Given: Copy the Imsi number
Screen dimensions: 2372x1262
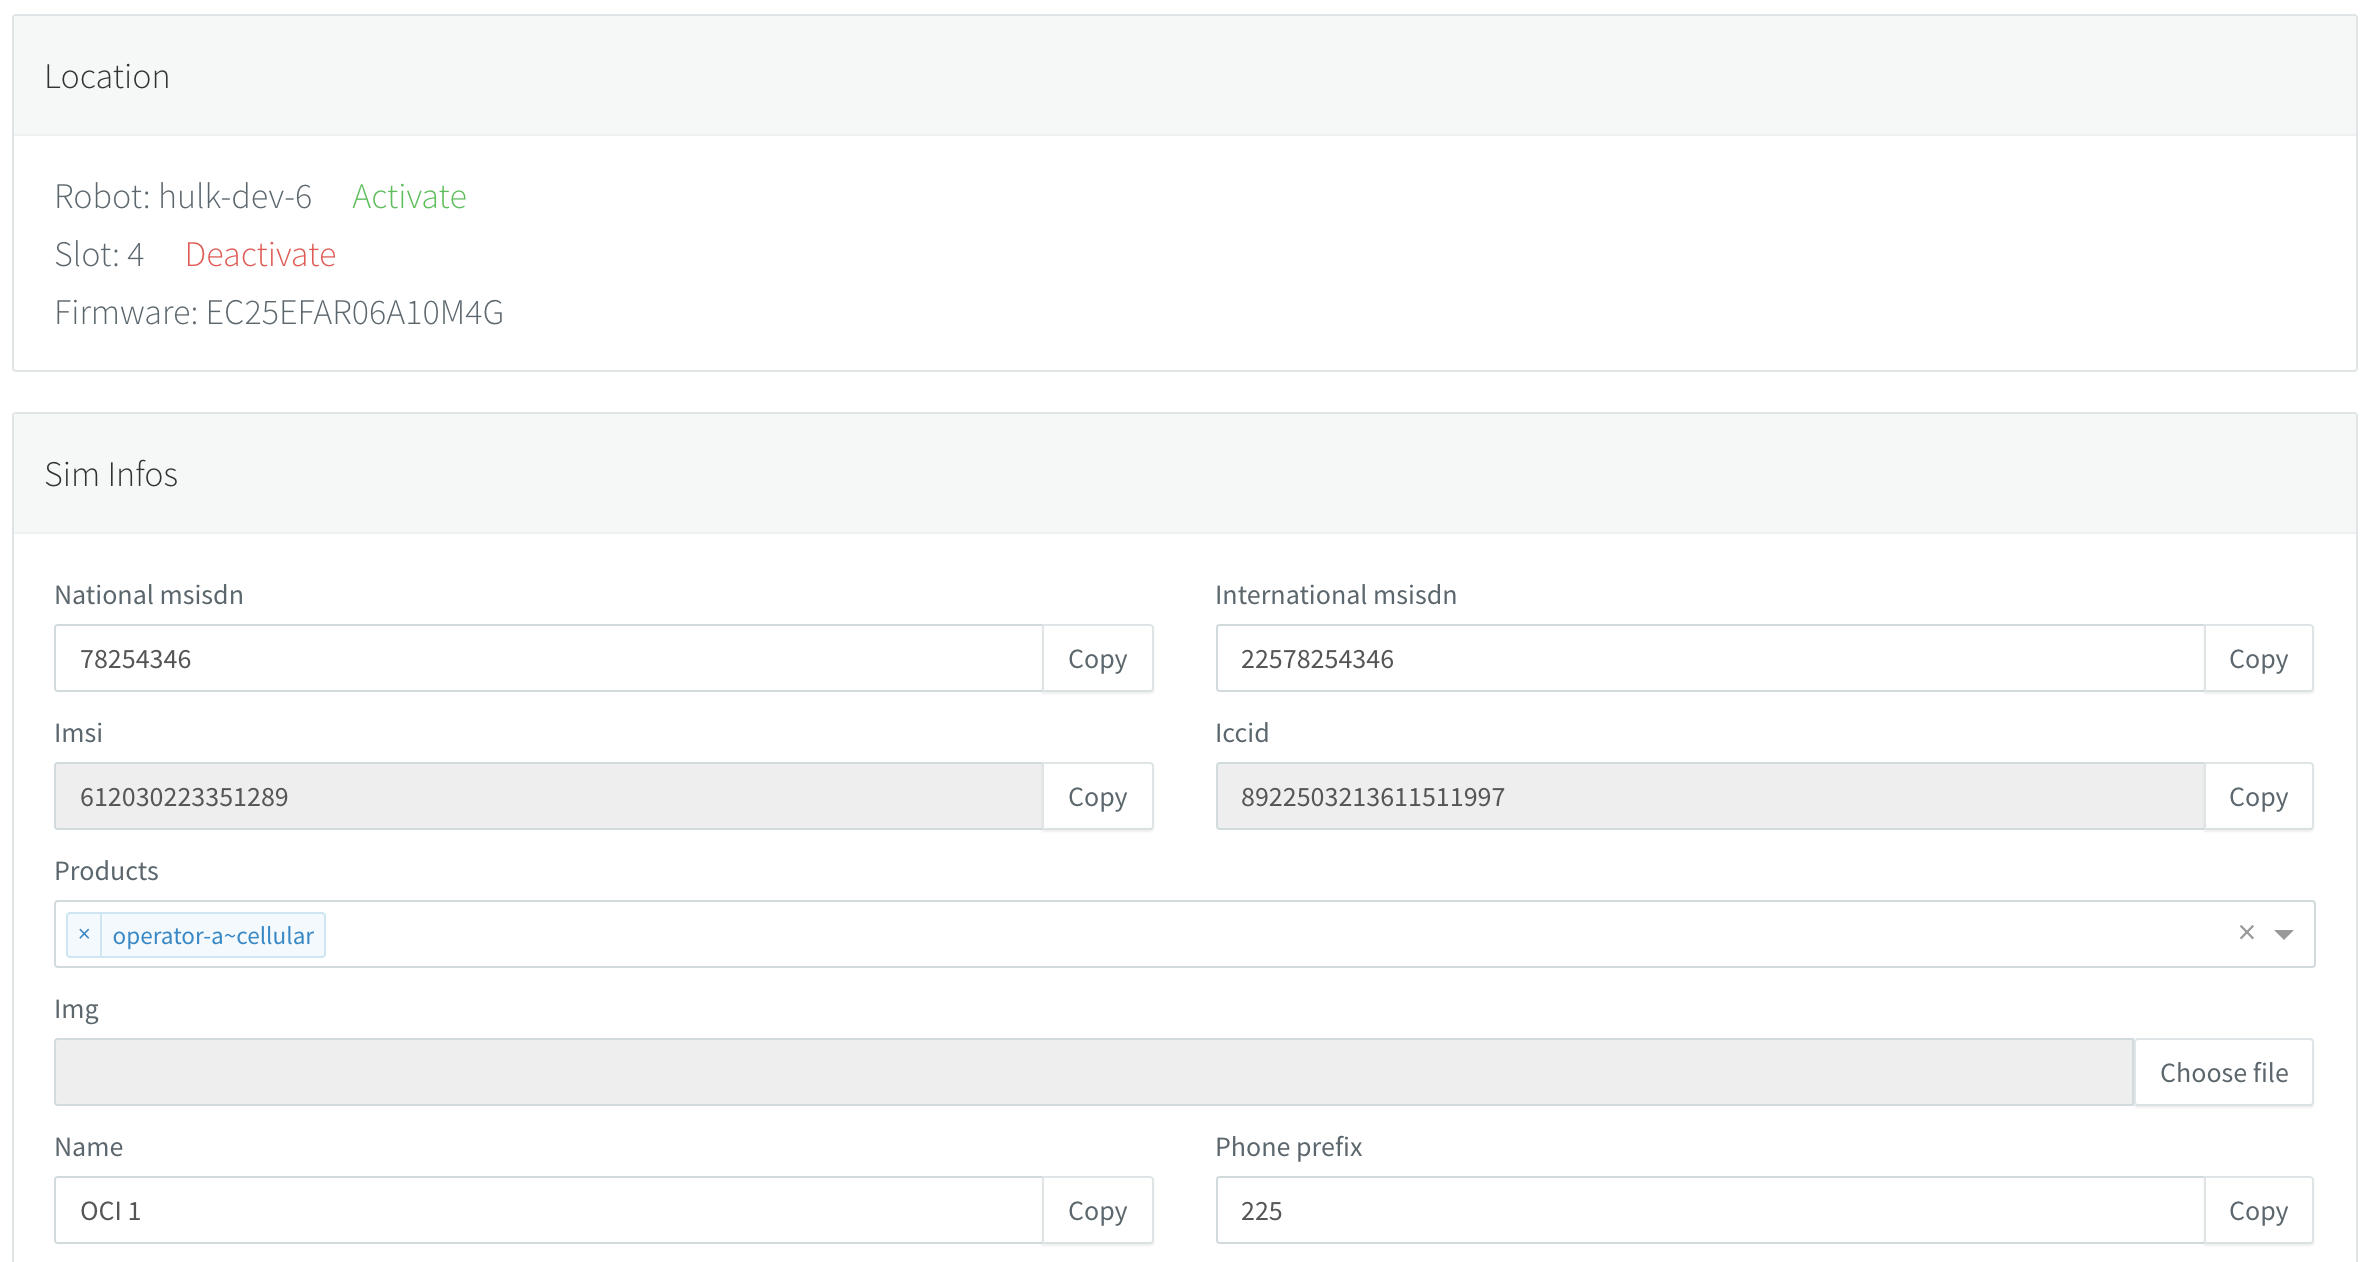Looking at the screenshot, I should tap(1097, 796).
